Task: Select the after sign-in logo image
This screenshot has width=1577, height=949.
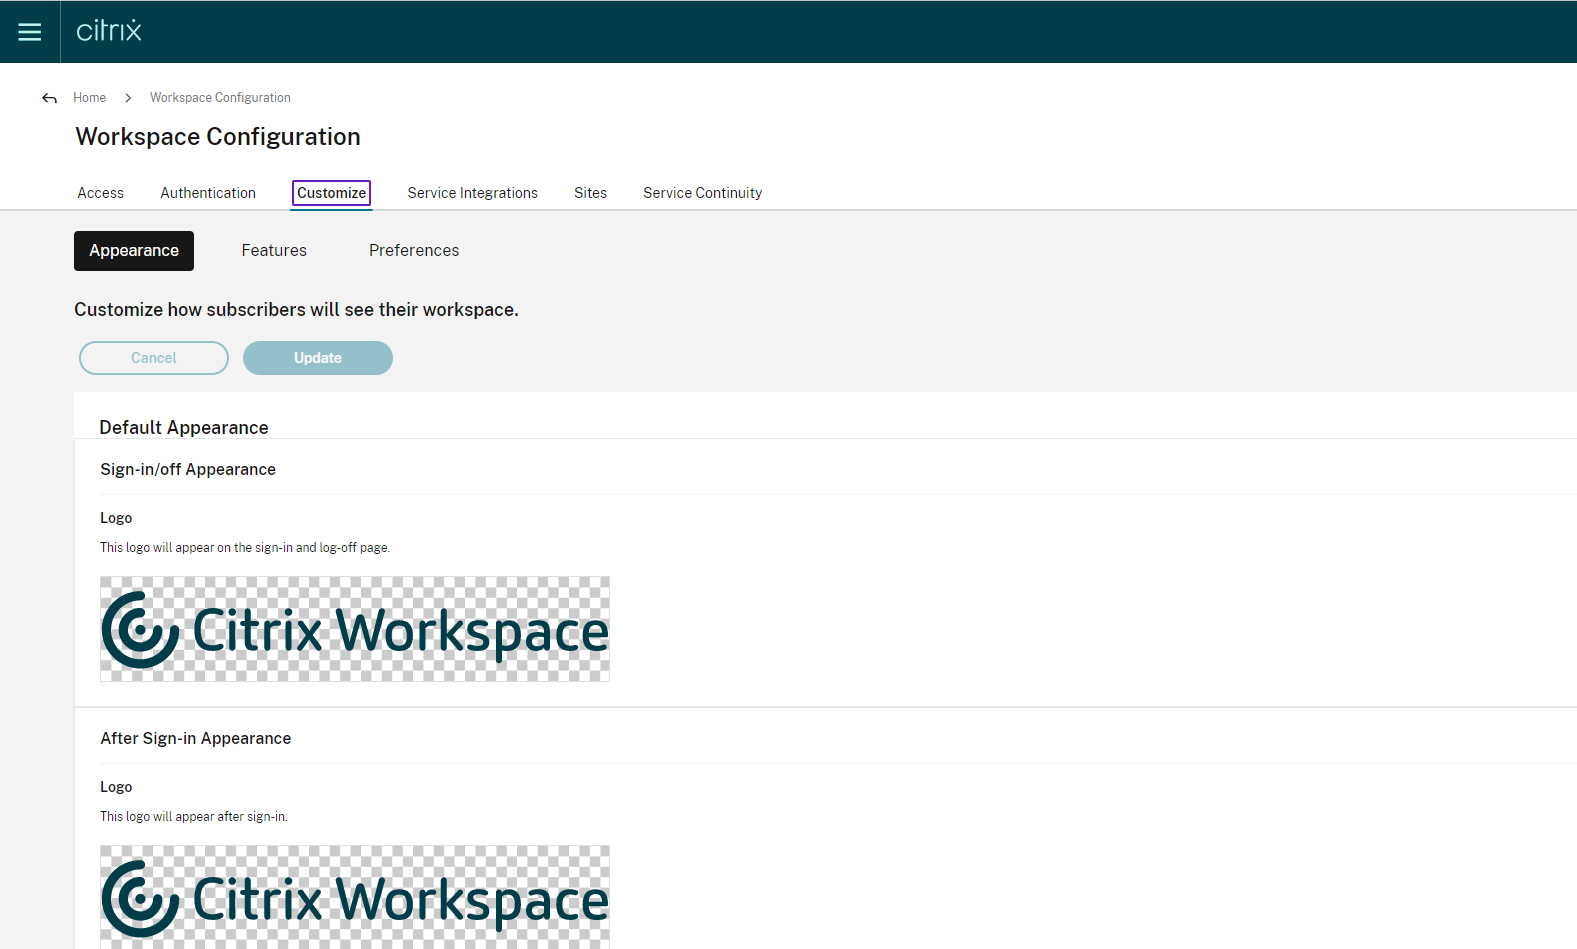Action: click(355, 897)
